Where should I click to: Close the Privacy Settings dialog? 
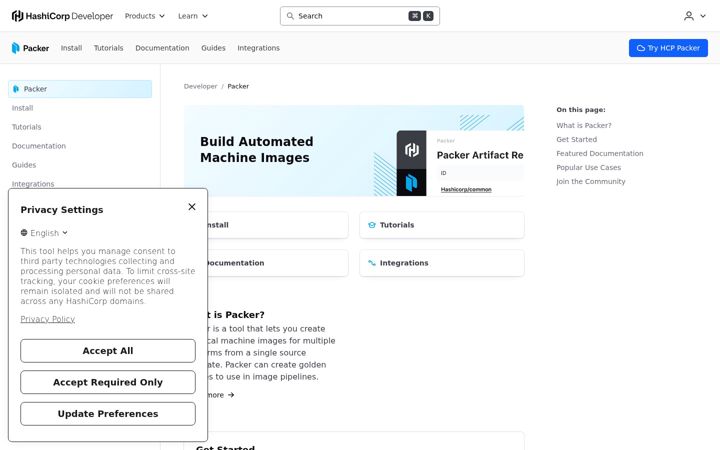[x=192, y=207]
